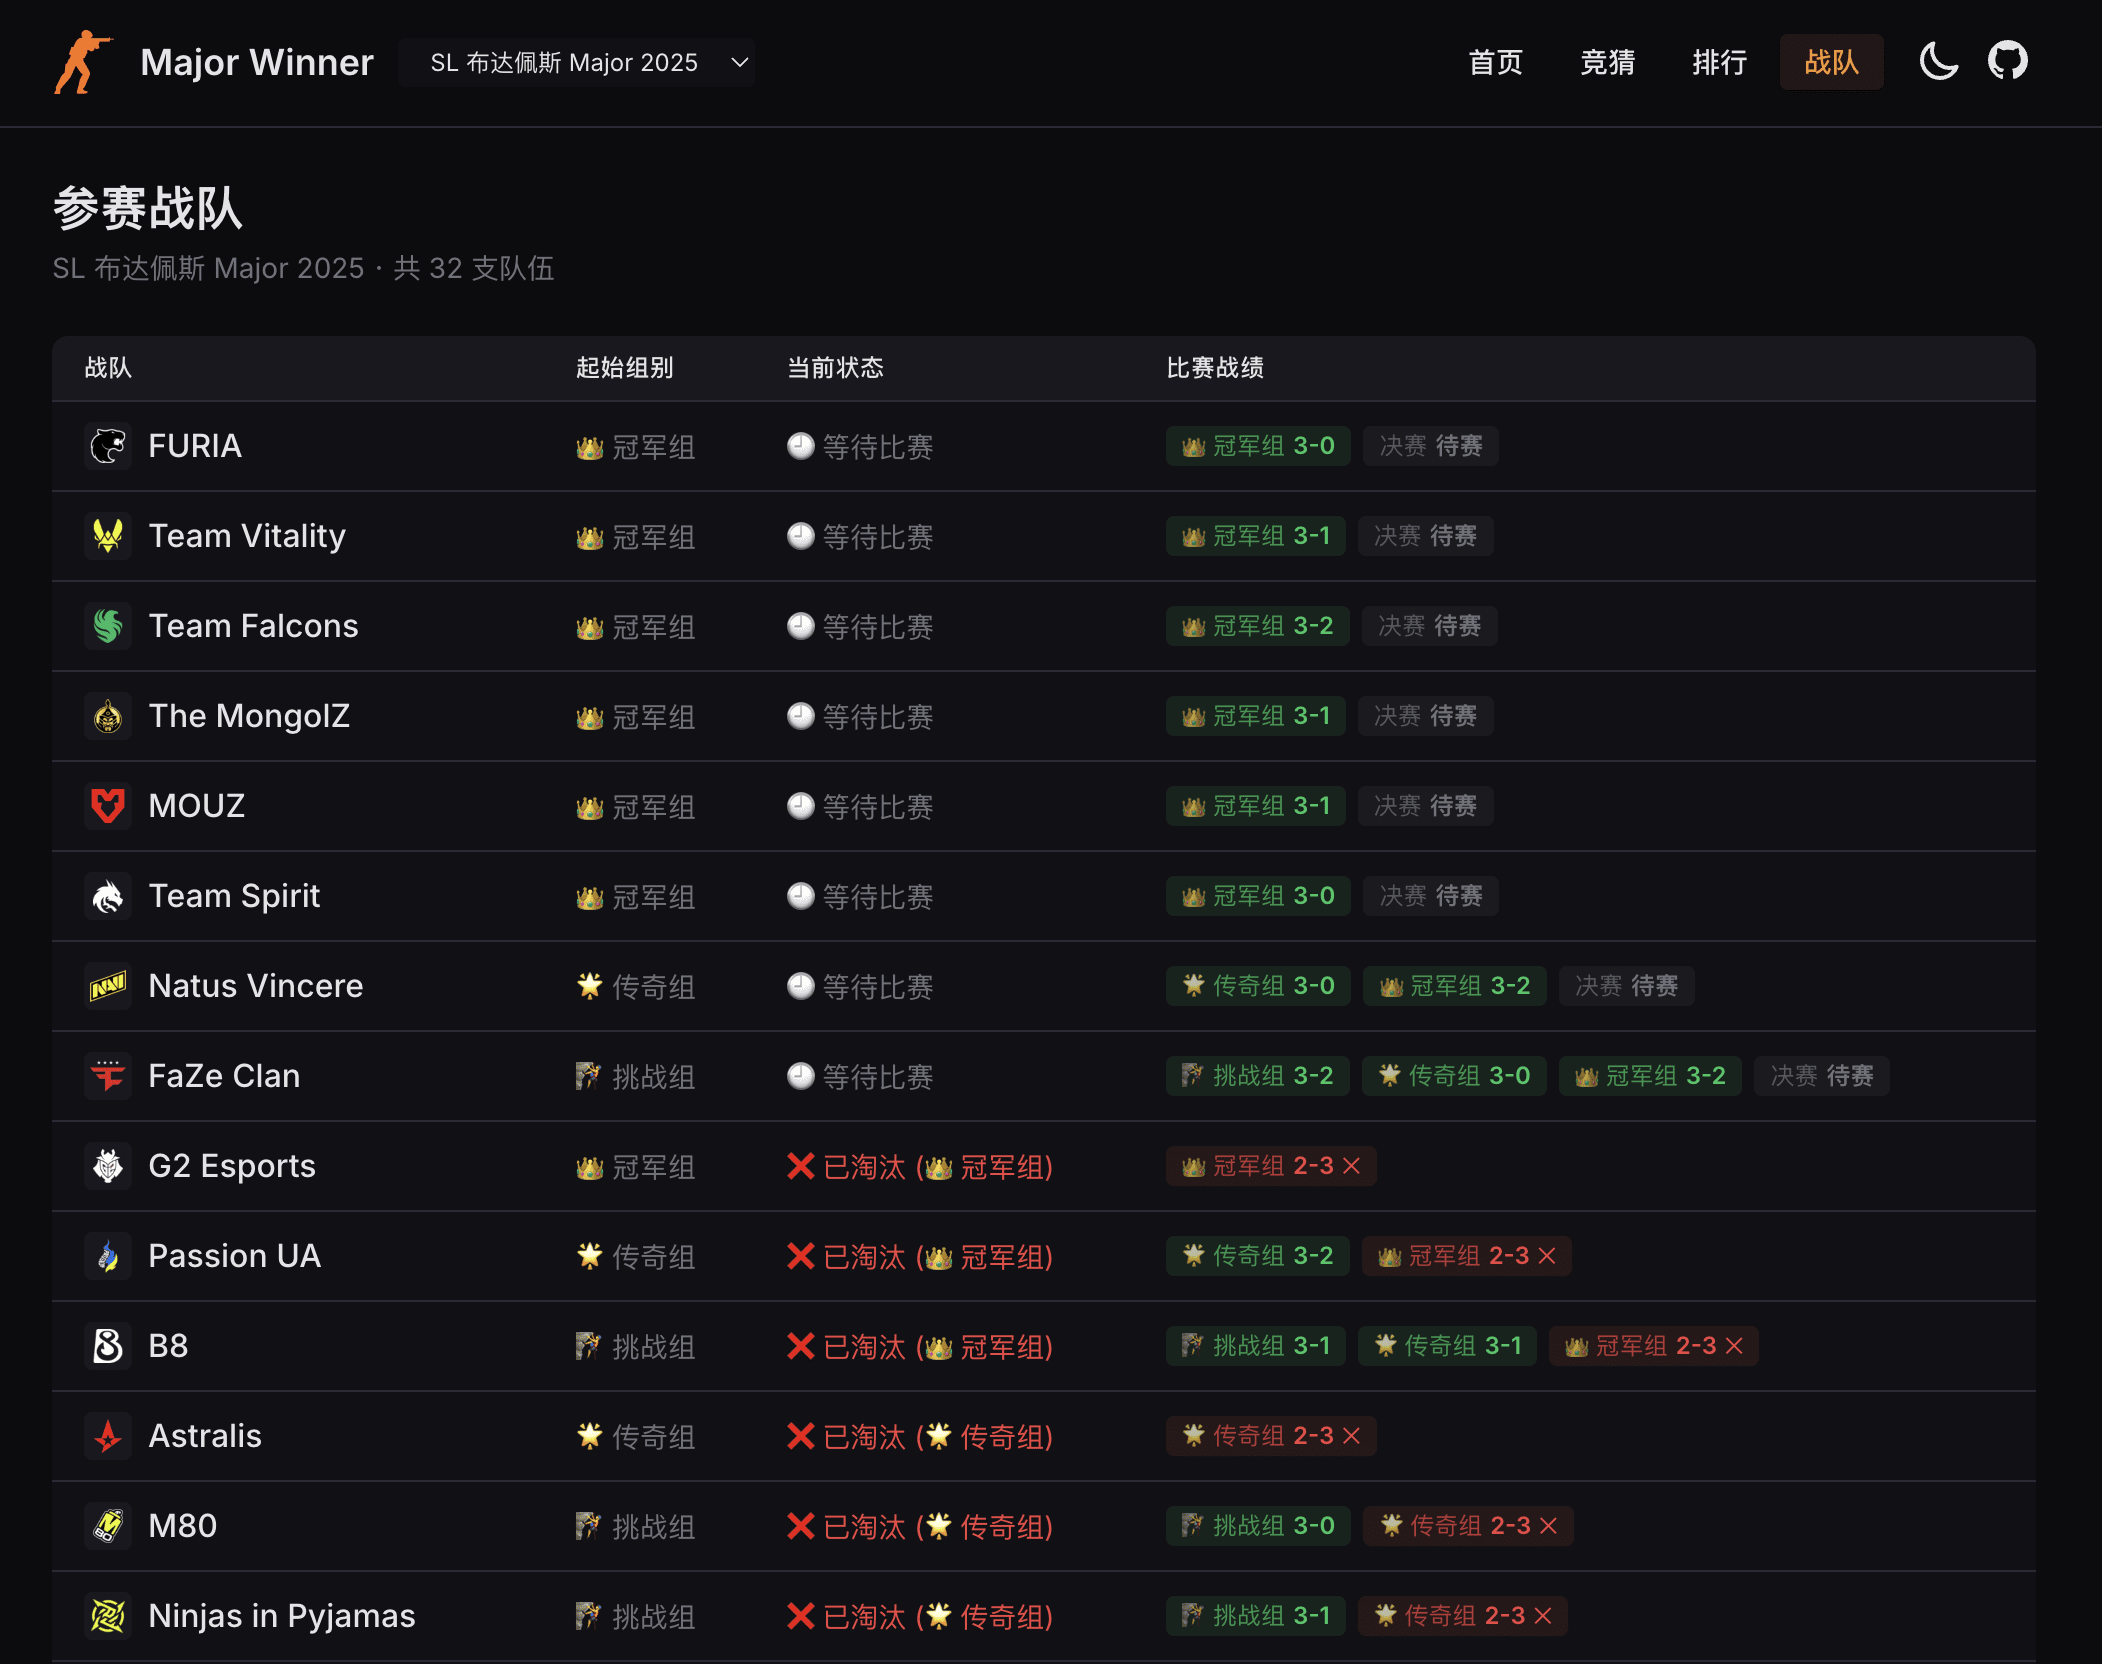Open the GitHub repository icon
The image size is (2102, 1664).
[x=2007, y=62]
